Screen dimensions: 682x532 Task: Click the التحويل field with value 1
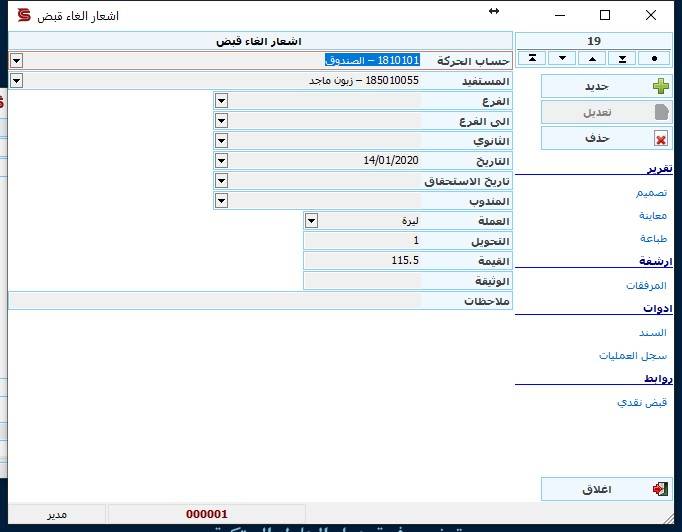(362, 241)
